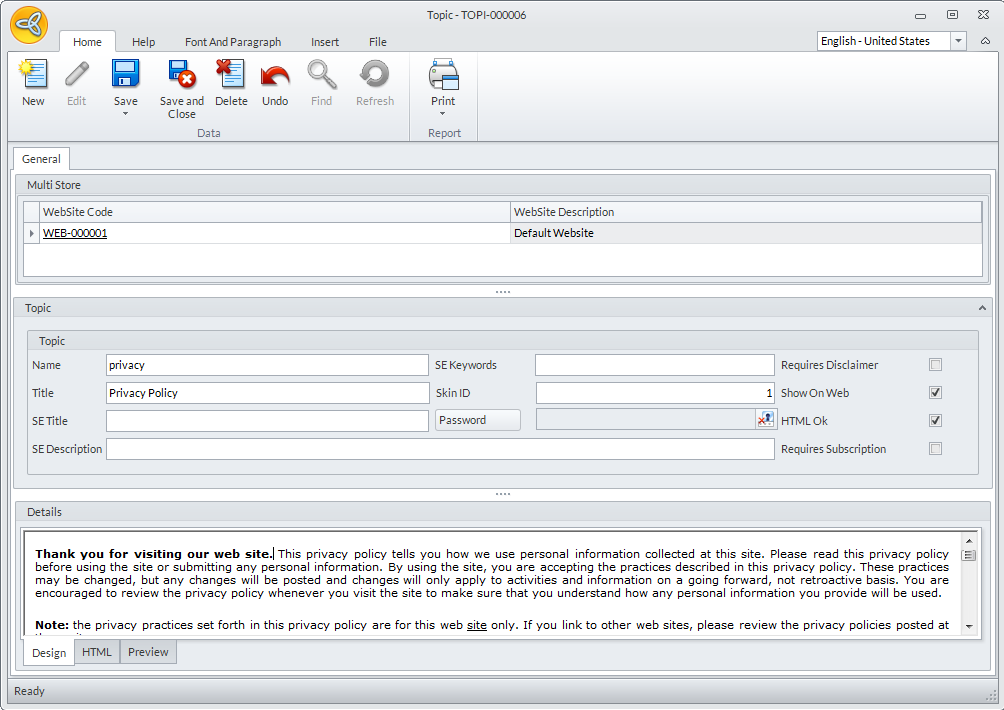The height and width of the screenshot is (710, 1004).
Task: Switch to the Font And Paragraph tab
Action: click(233, 42)
